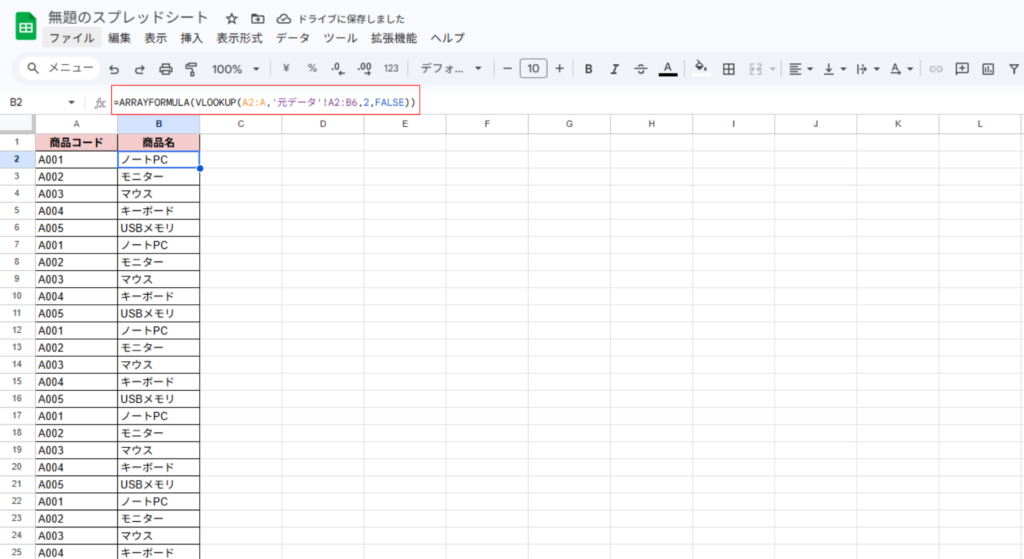Open the ヘルプ menu

(x=447, y=38)
